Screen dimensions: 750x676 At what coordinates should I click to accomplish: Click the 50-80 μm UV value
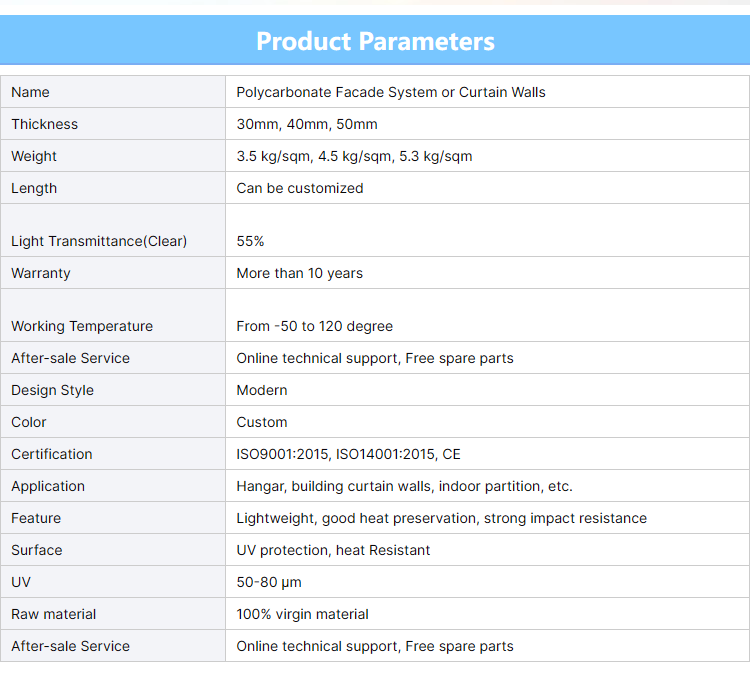pos(269,582)
